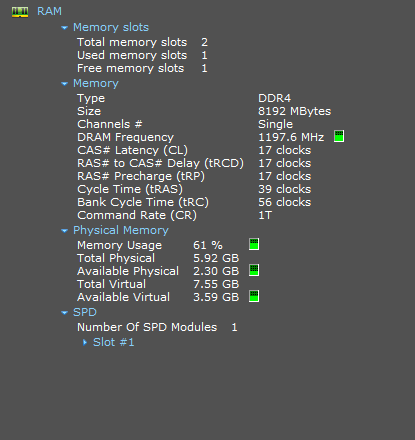Image resolution: width=415 pixels, height=440 pixels.
Task: Click the Channels # label
Action: (110, 124)
